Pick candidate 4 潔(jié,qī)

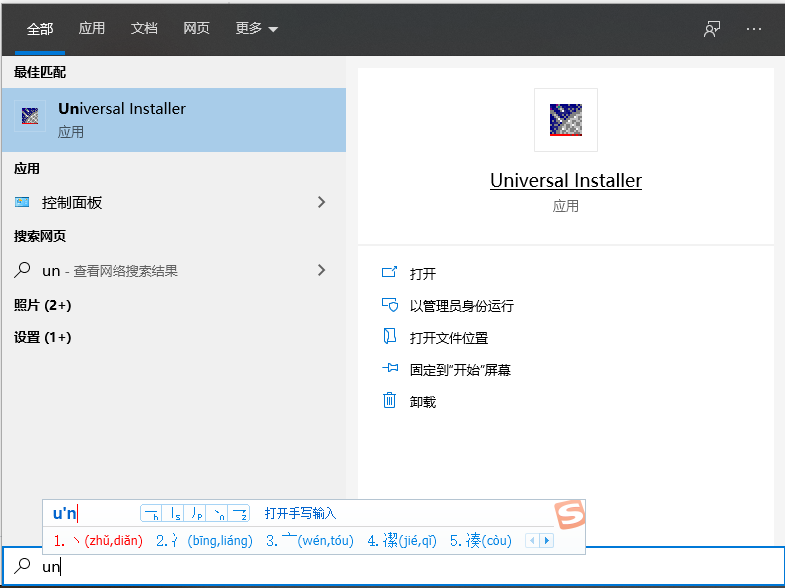pyautogui.click(x=402, y=540)
